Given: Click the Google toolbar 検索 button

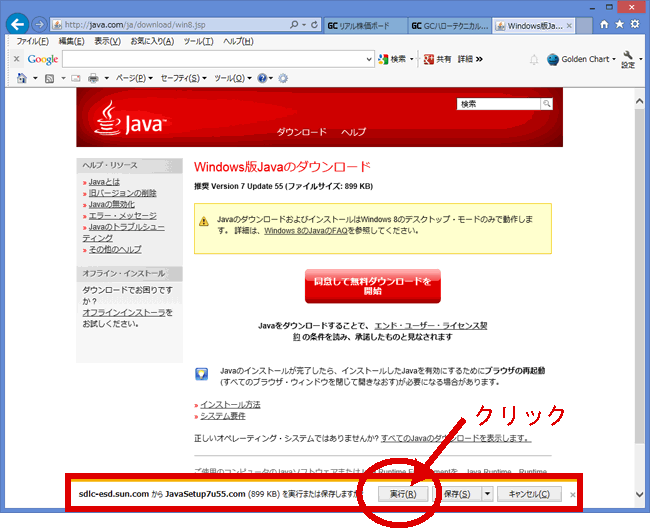Looking at the screenshot, I should pos(392,59).
